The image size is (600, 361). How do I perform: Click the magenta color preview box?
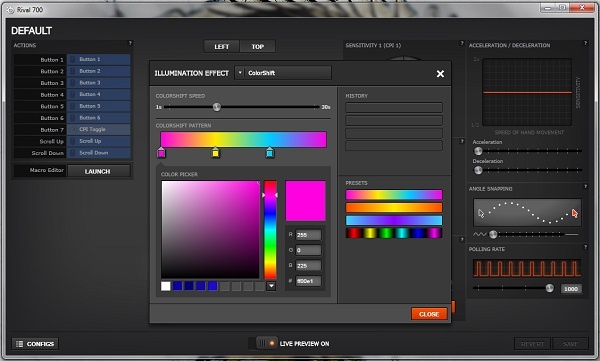coord(305,201)
